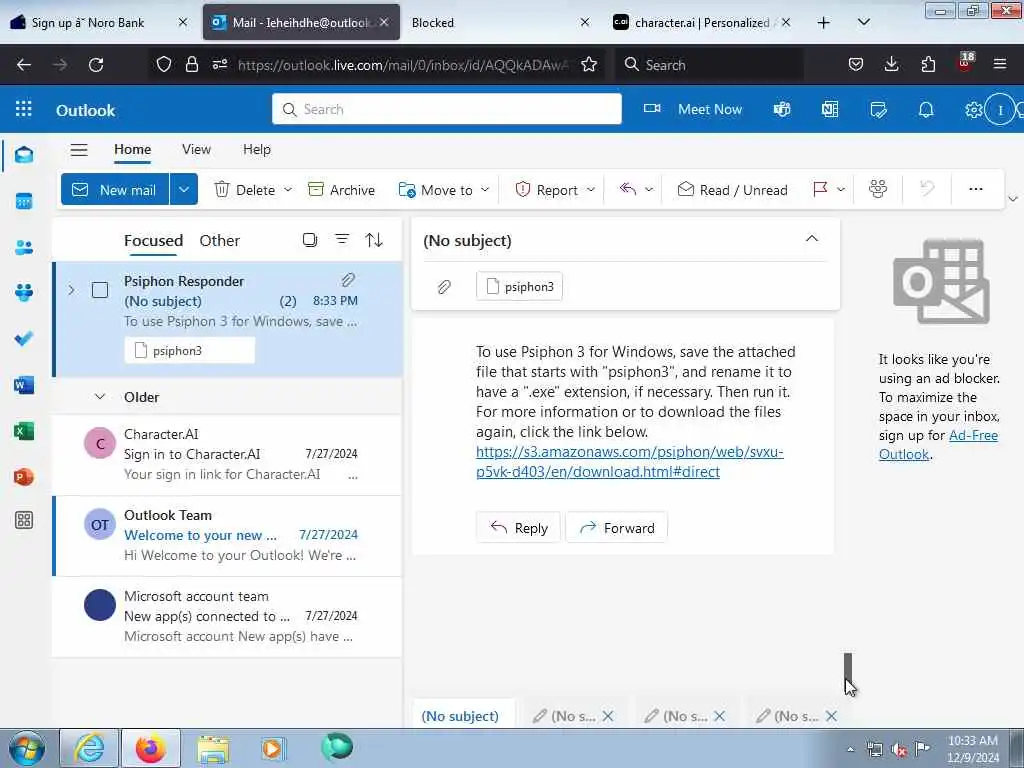Open More apps icon in sidebar
The height and width of the screenshot is (768, 1024).
coord(24,520)
